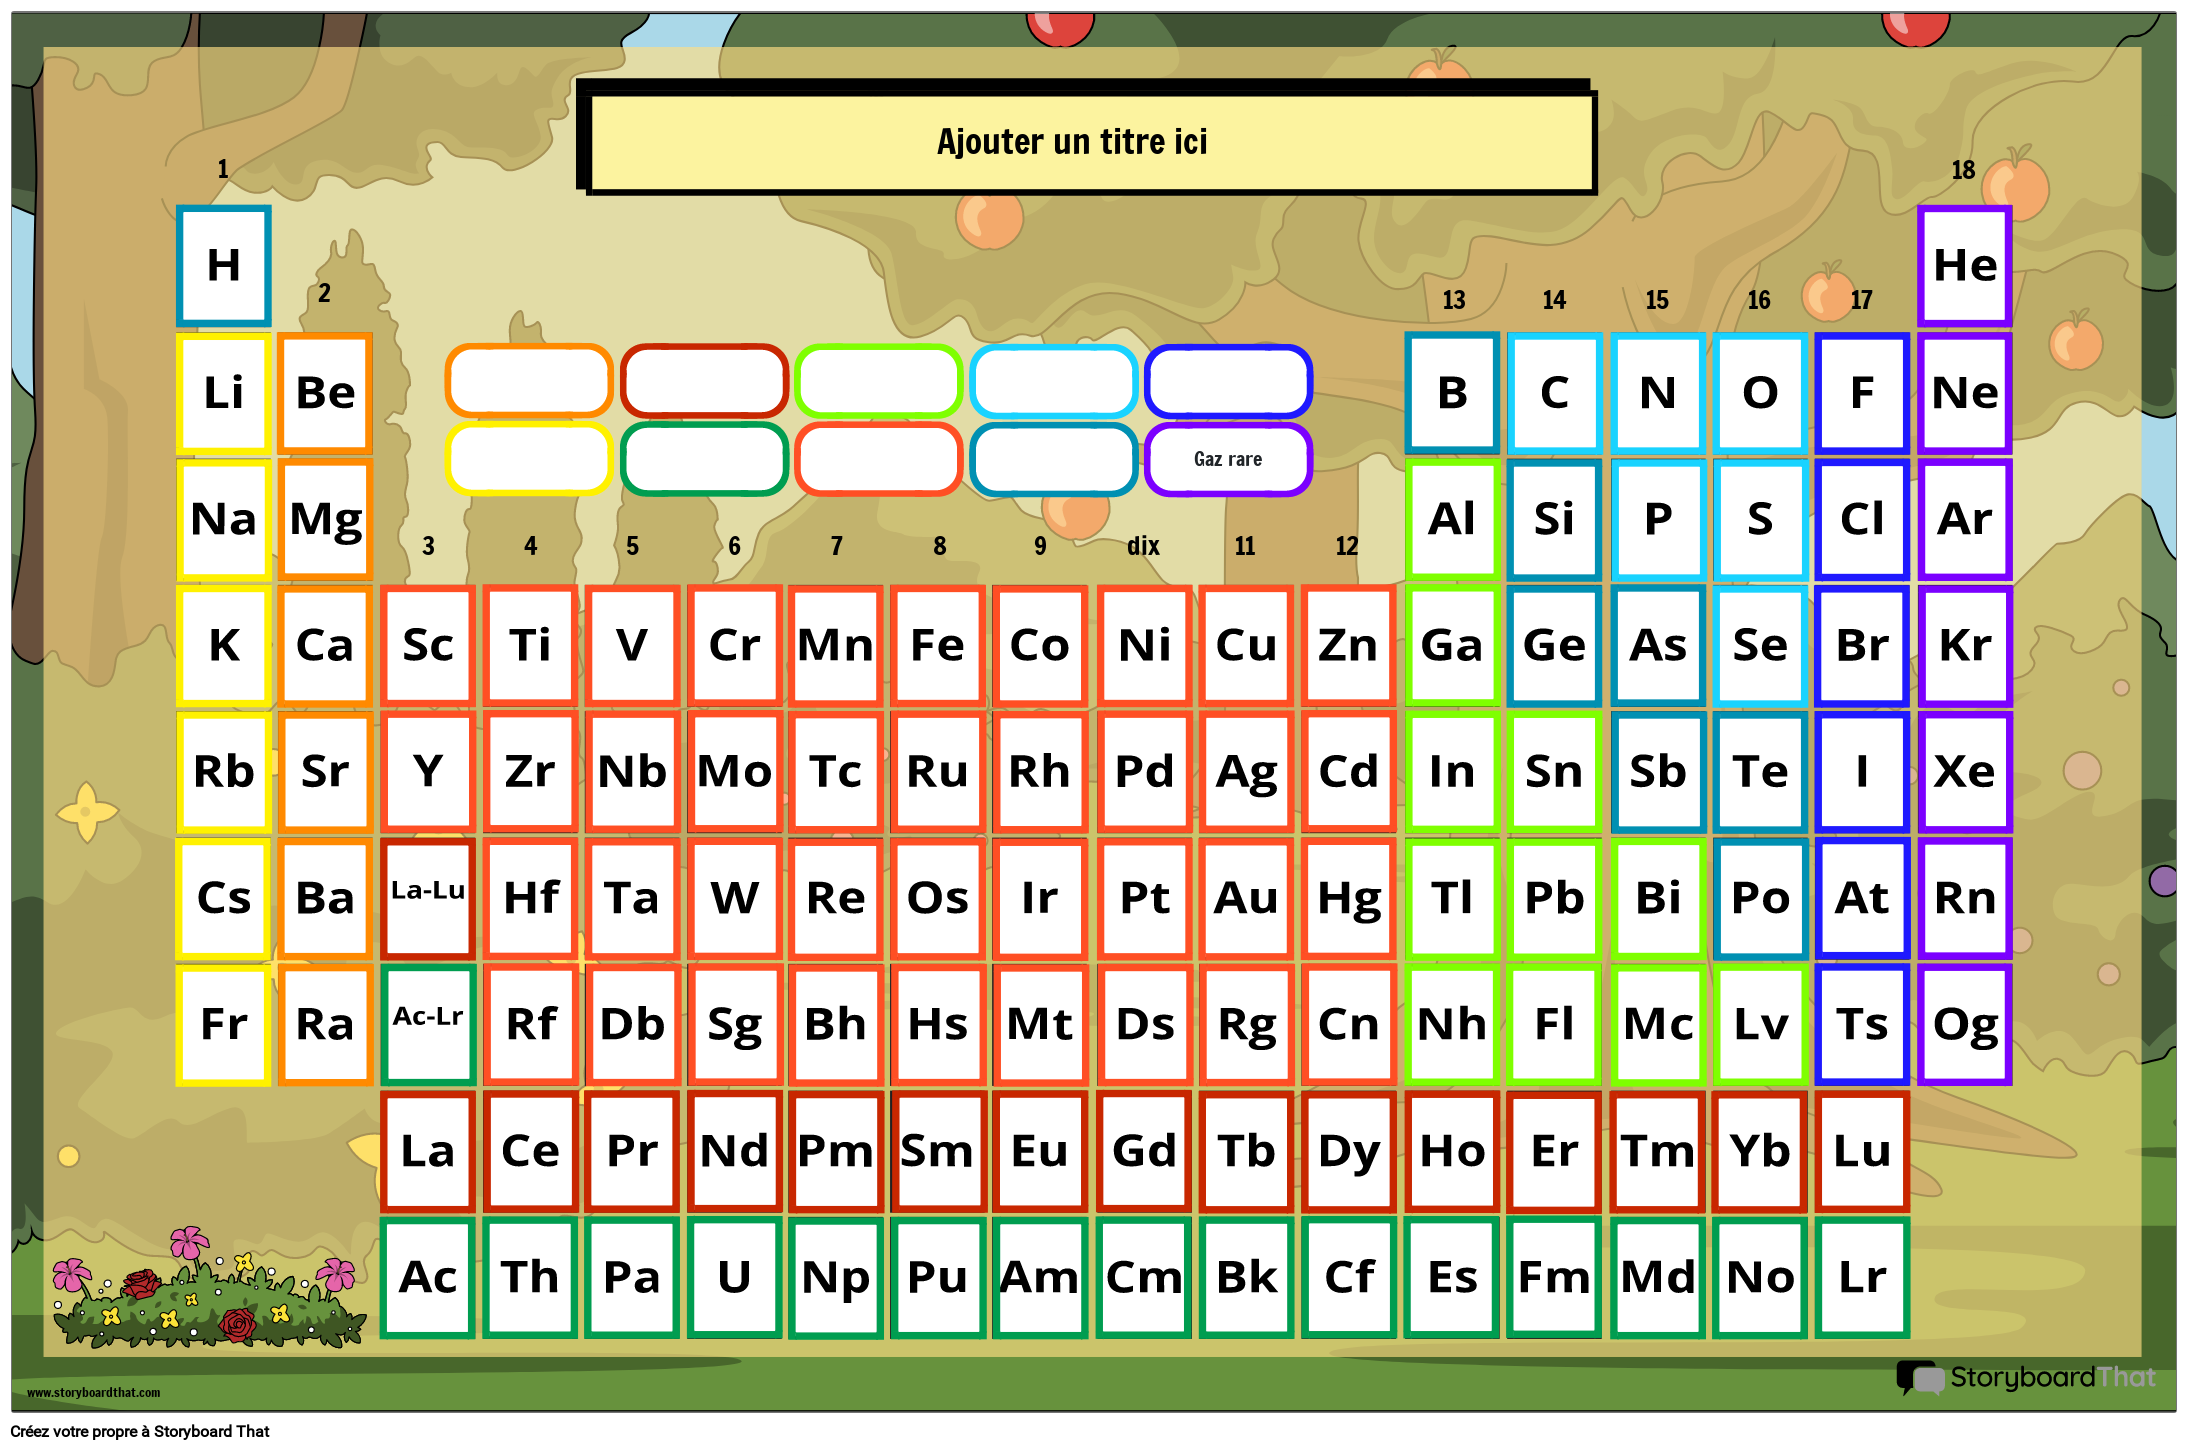Click the empty dark red legend box
The image size is (2189, 1450).
704,381
